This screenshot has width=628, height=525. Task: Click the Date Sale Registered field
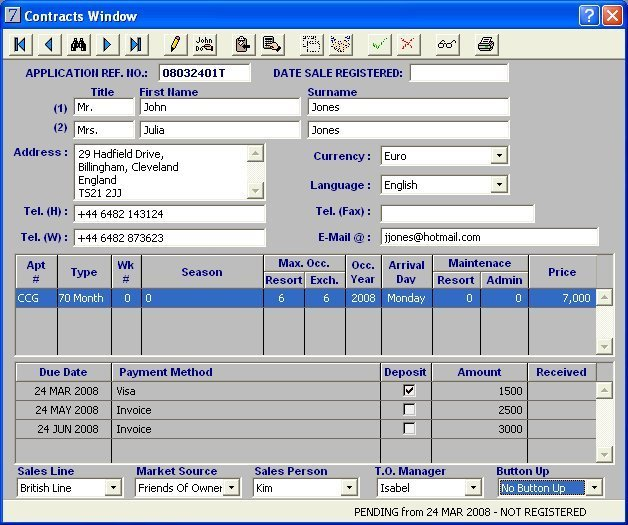[x=459, y=73]
